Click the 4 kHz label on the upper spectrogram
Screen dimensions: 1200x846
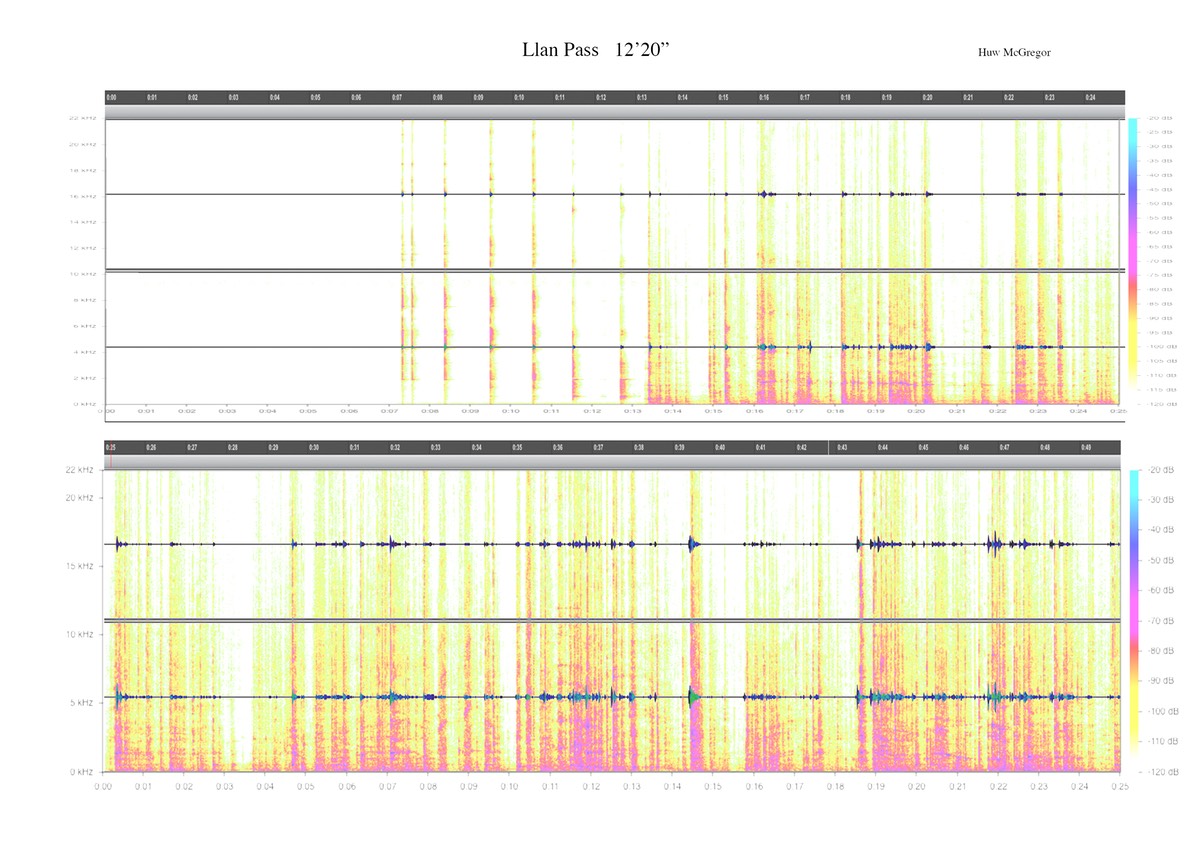coord(85,352)
